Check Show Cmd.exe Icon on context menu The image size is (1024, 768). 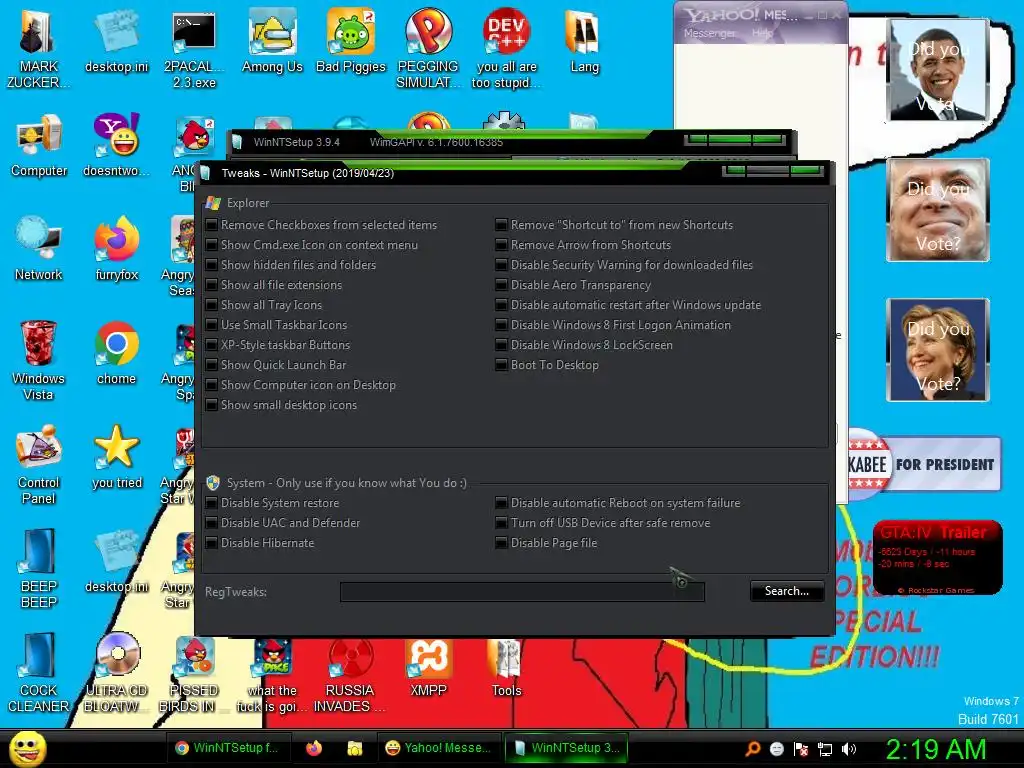click(212, 245)
